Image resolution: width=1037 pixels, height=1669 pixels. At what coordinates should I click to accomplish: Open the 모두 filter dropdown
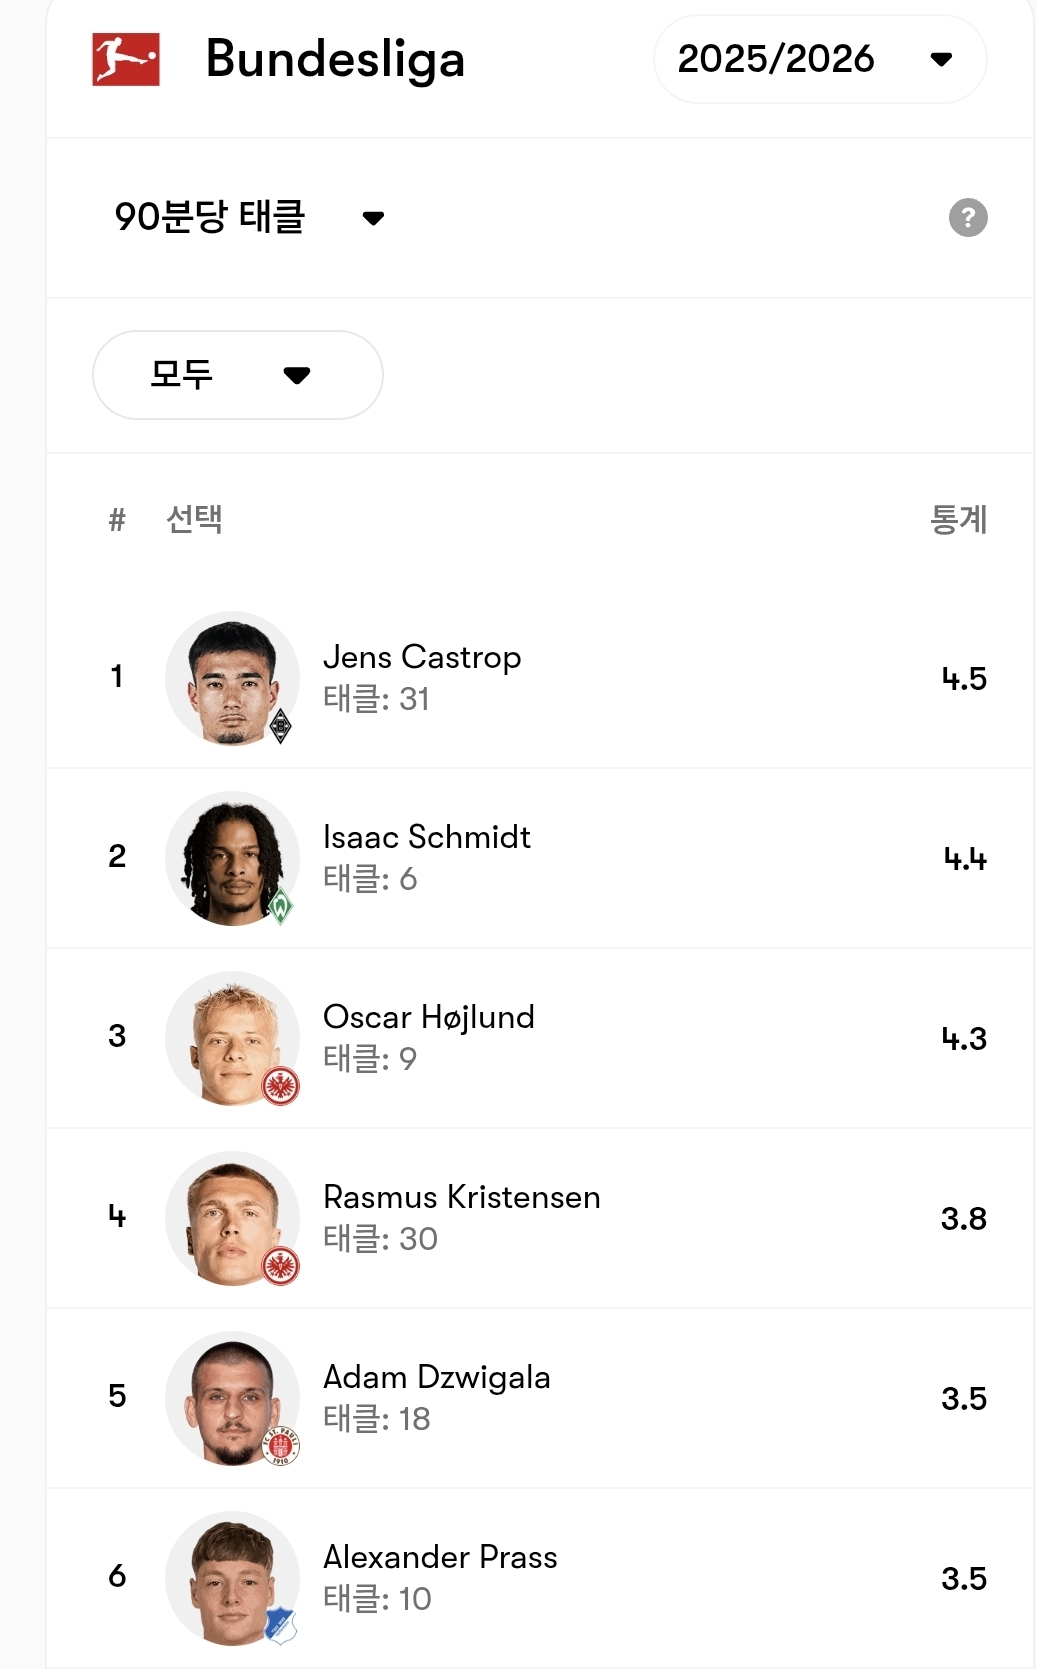[237, 375]
